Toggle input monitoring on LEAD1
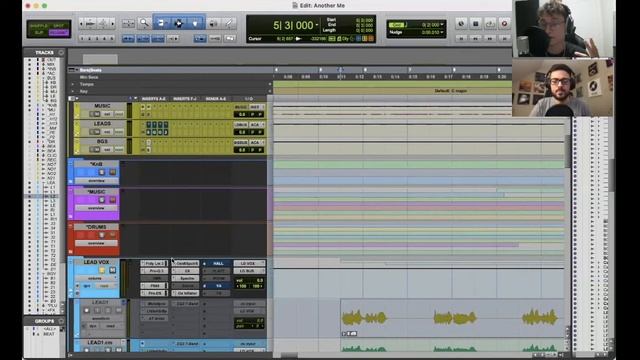Screen dimensions: 640x360 click(97, 311)
